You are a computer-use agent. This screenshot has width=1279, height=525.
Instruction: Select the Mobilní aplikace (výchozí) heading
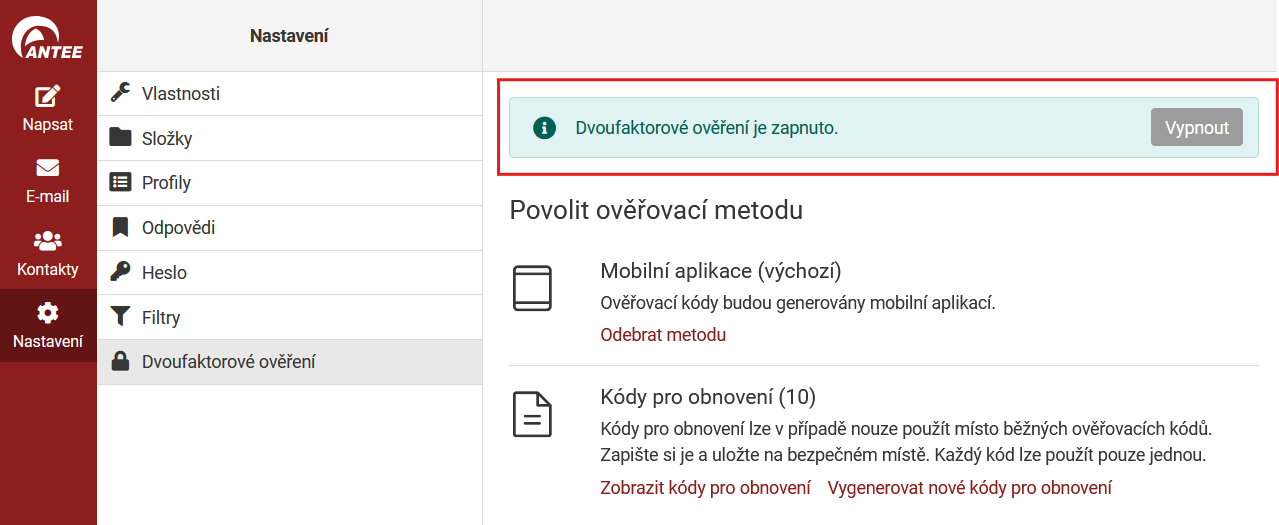point(720,271)
